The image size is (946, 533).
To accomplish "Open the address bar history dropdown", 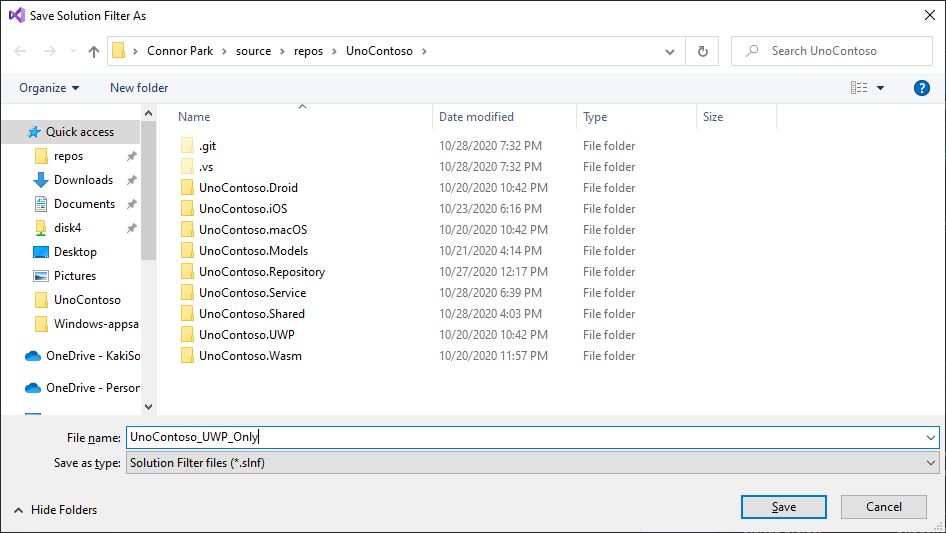I will click(x=670, y=51).
